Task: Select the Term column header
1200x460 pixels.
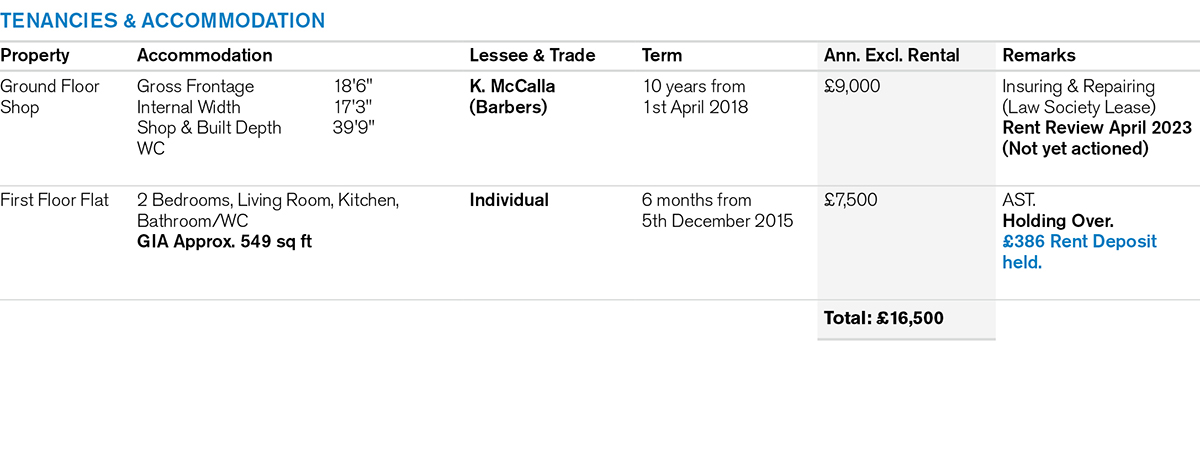Action: tap(662, 56)
